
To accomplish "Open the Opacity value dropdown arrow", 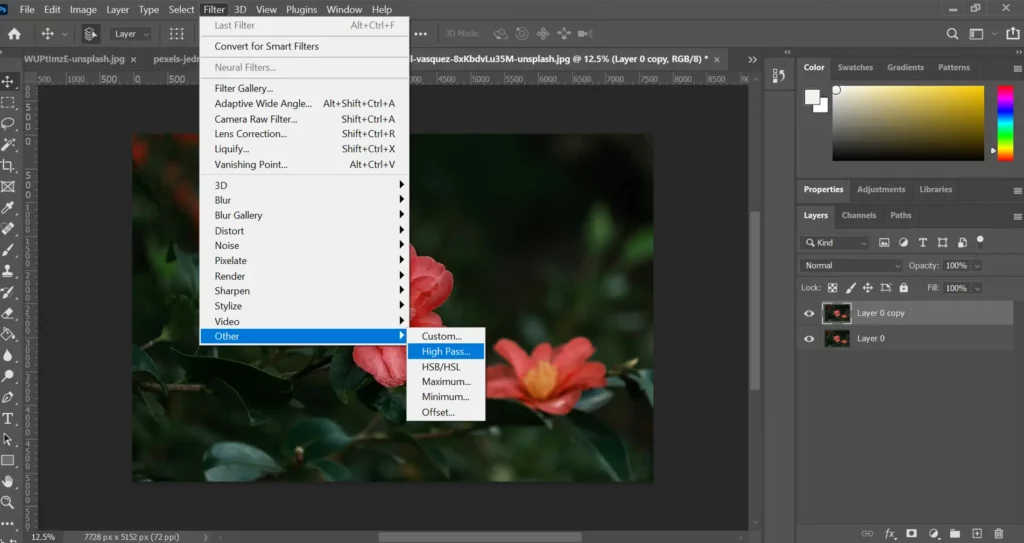I will point(978,266).
